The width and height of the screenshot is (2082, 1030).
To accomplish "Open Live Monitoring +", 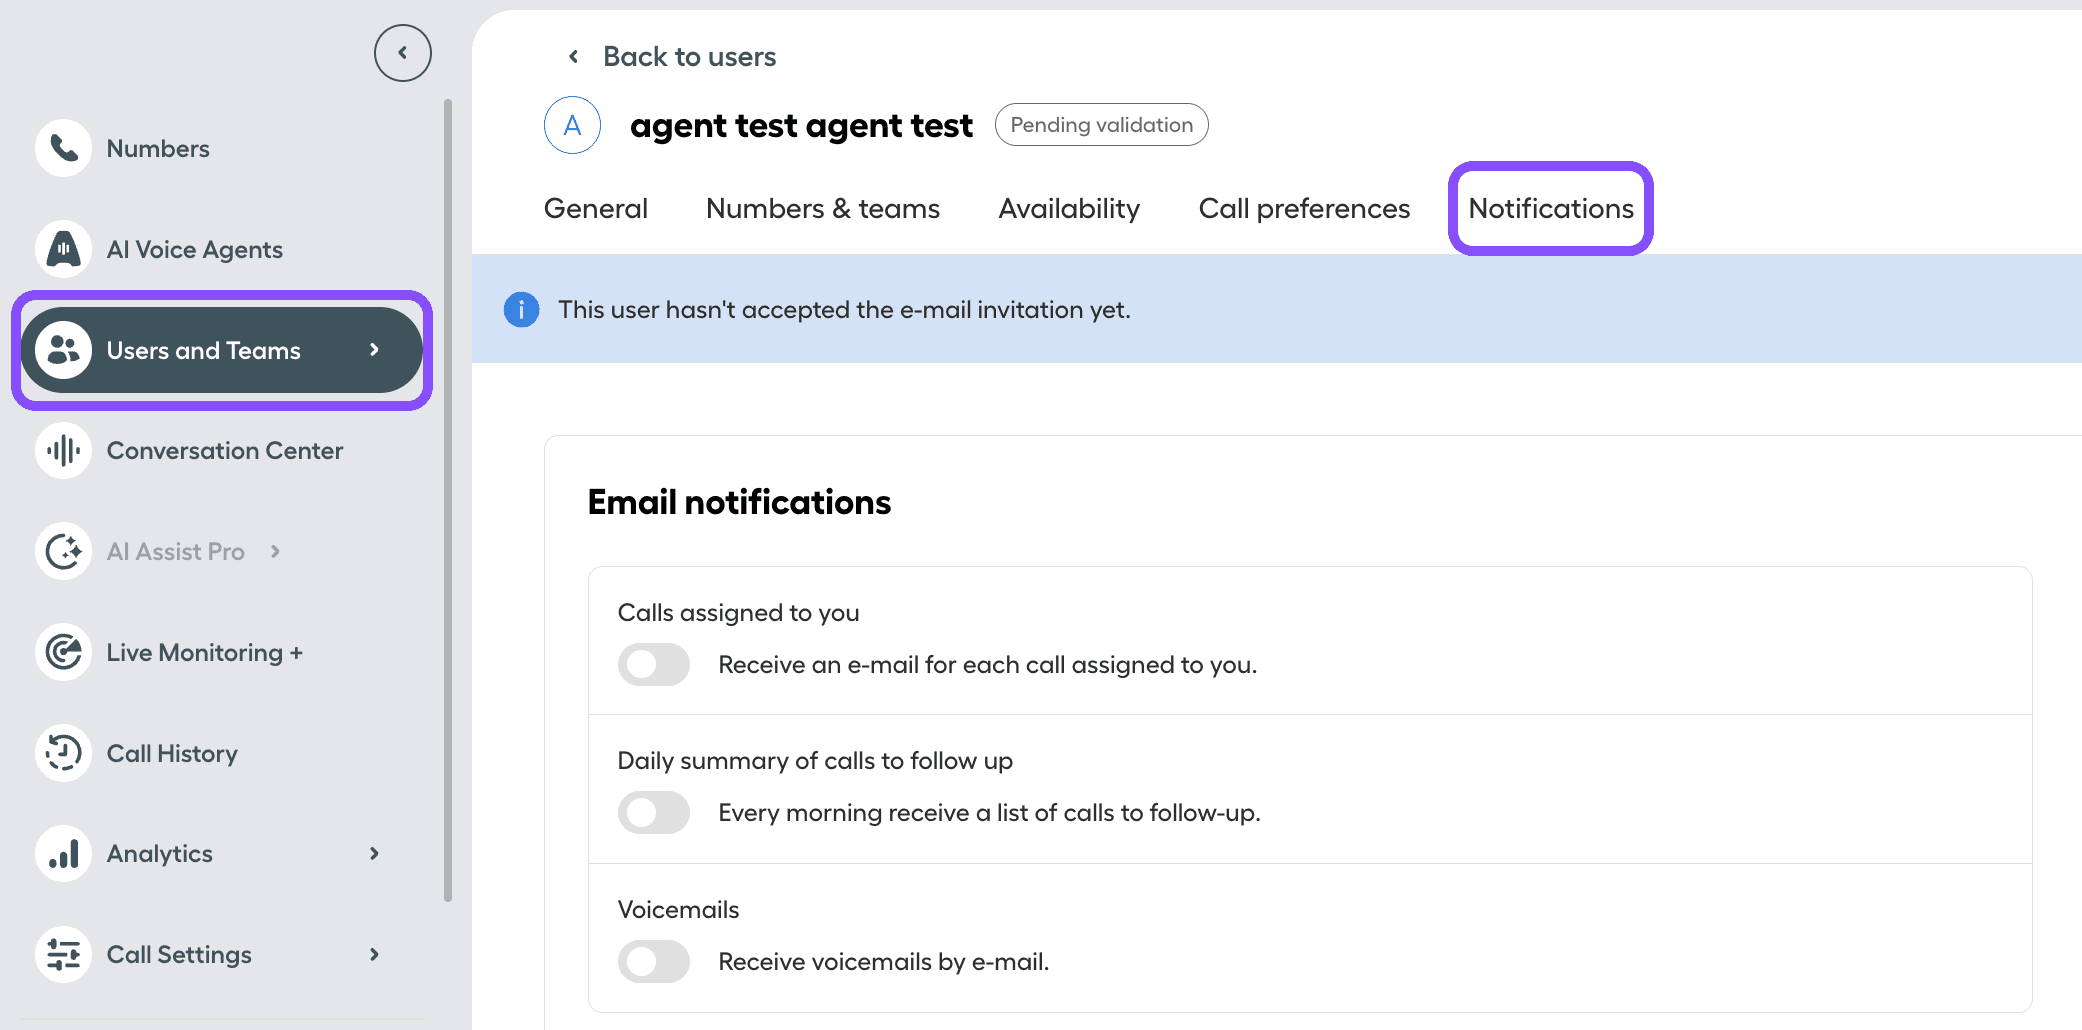I will 204,652.
